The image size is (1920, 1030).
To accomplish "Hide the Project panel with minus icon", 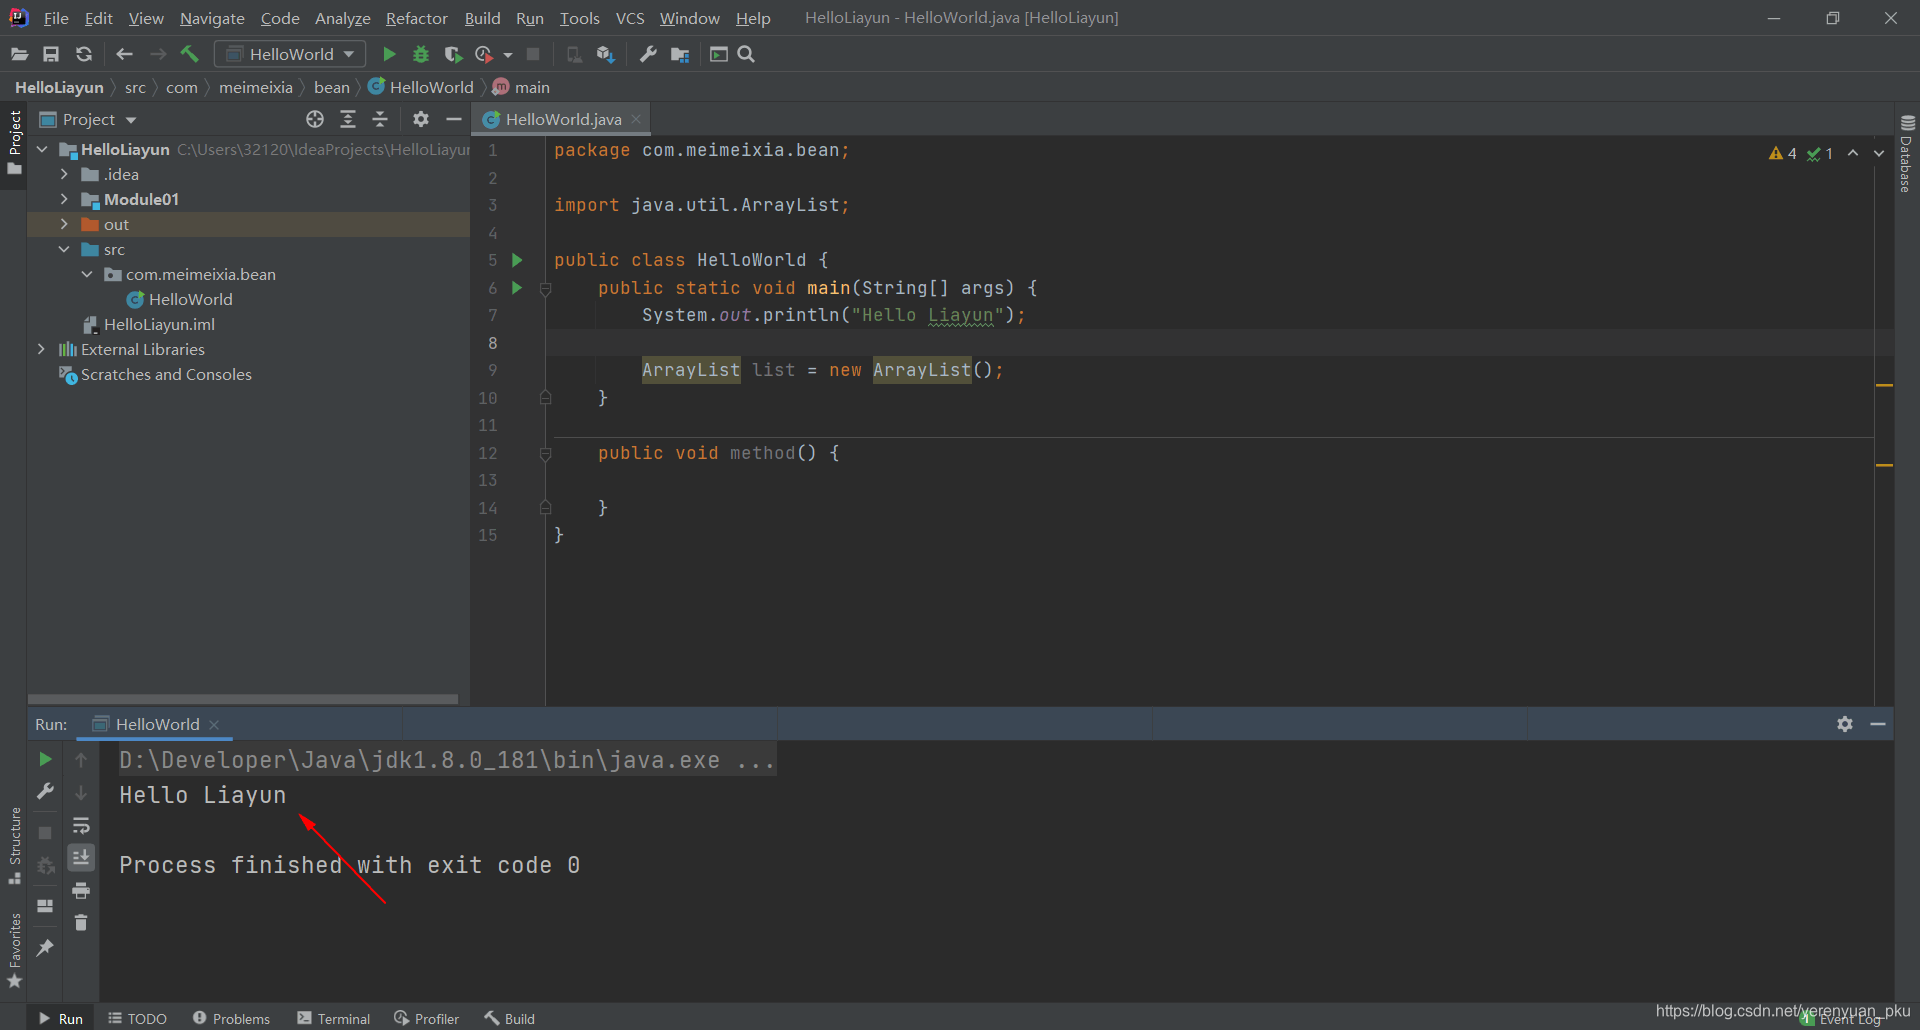I will coord(453,119).
